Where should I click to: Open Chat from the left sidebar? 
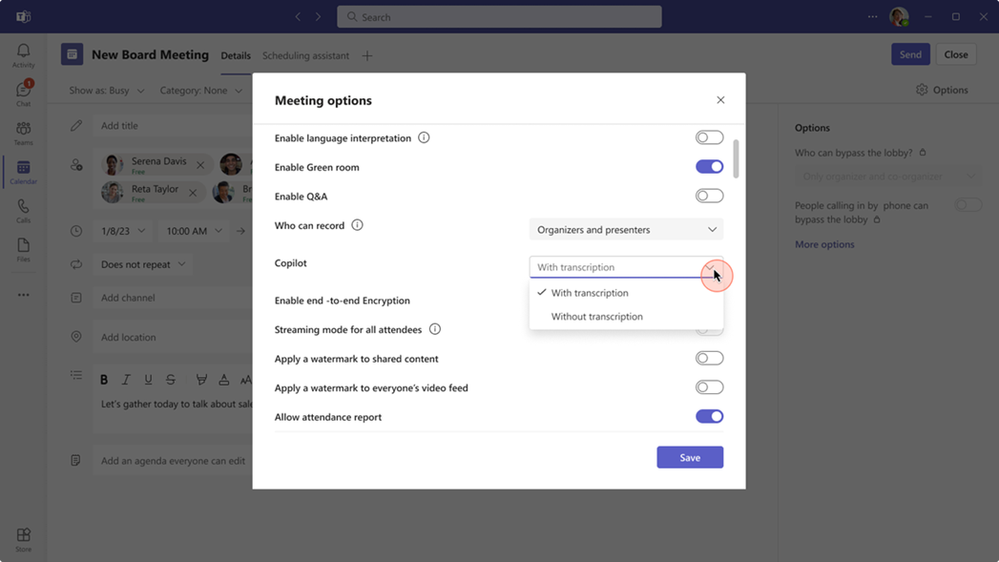coord(23,94)
